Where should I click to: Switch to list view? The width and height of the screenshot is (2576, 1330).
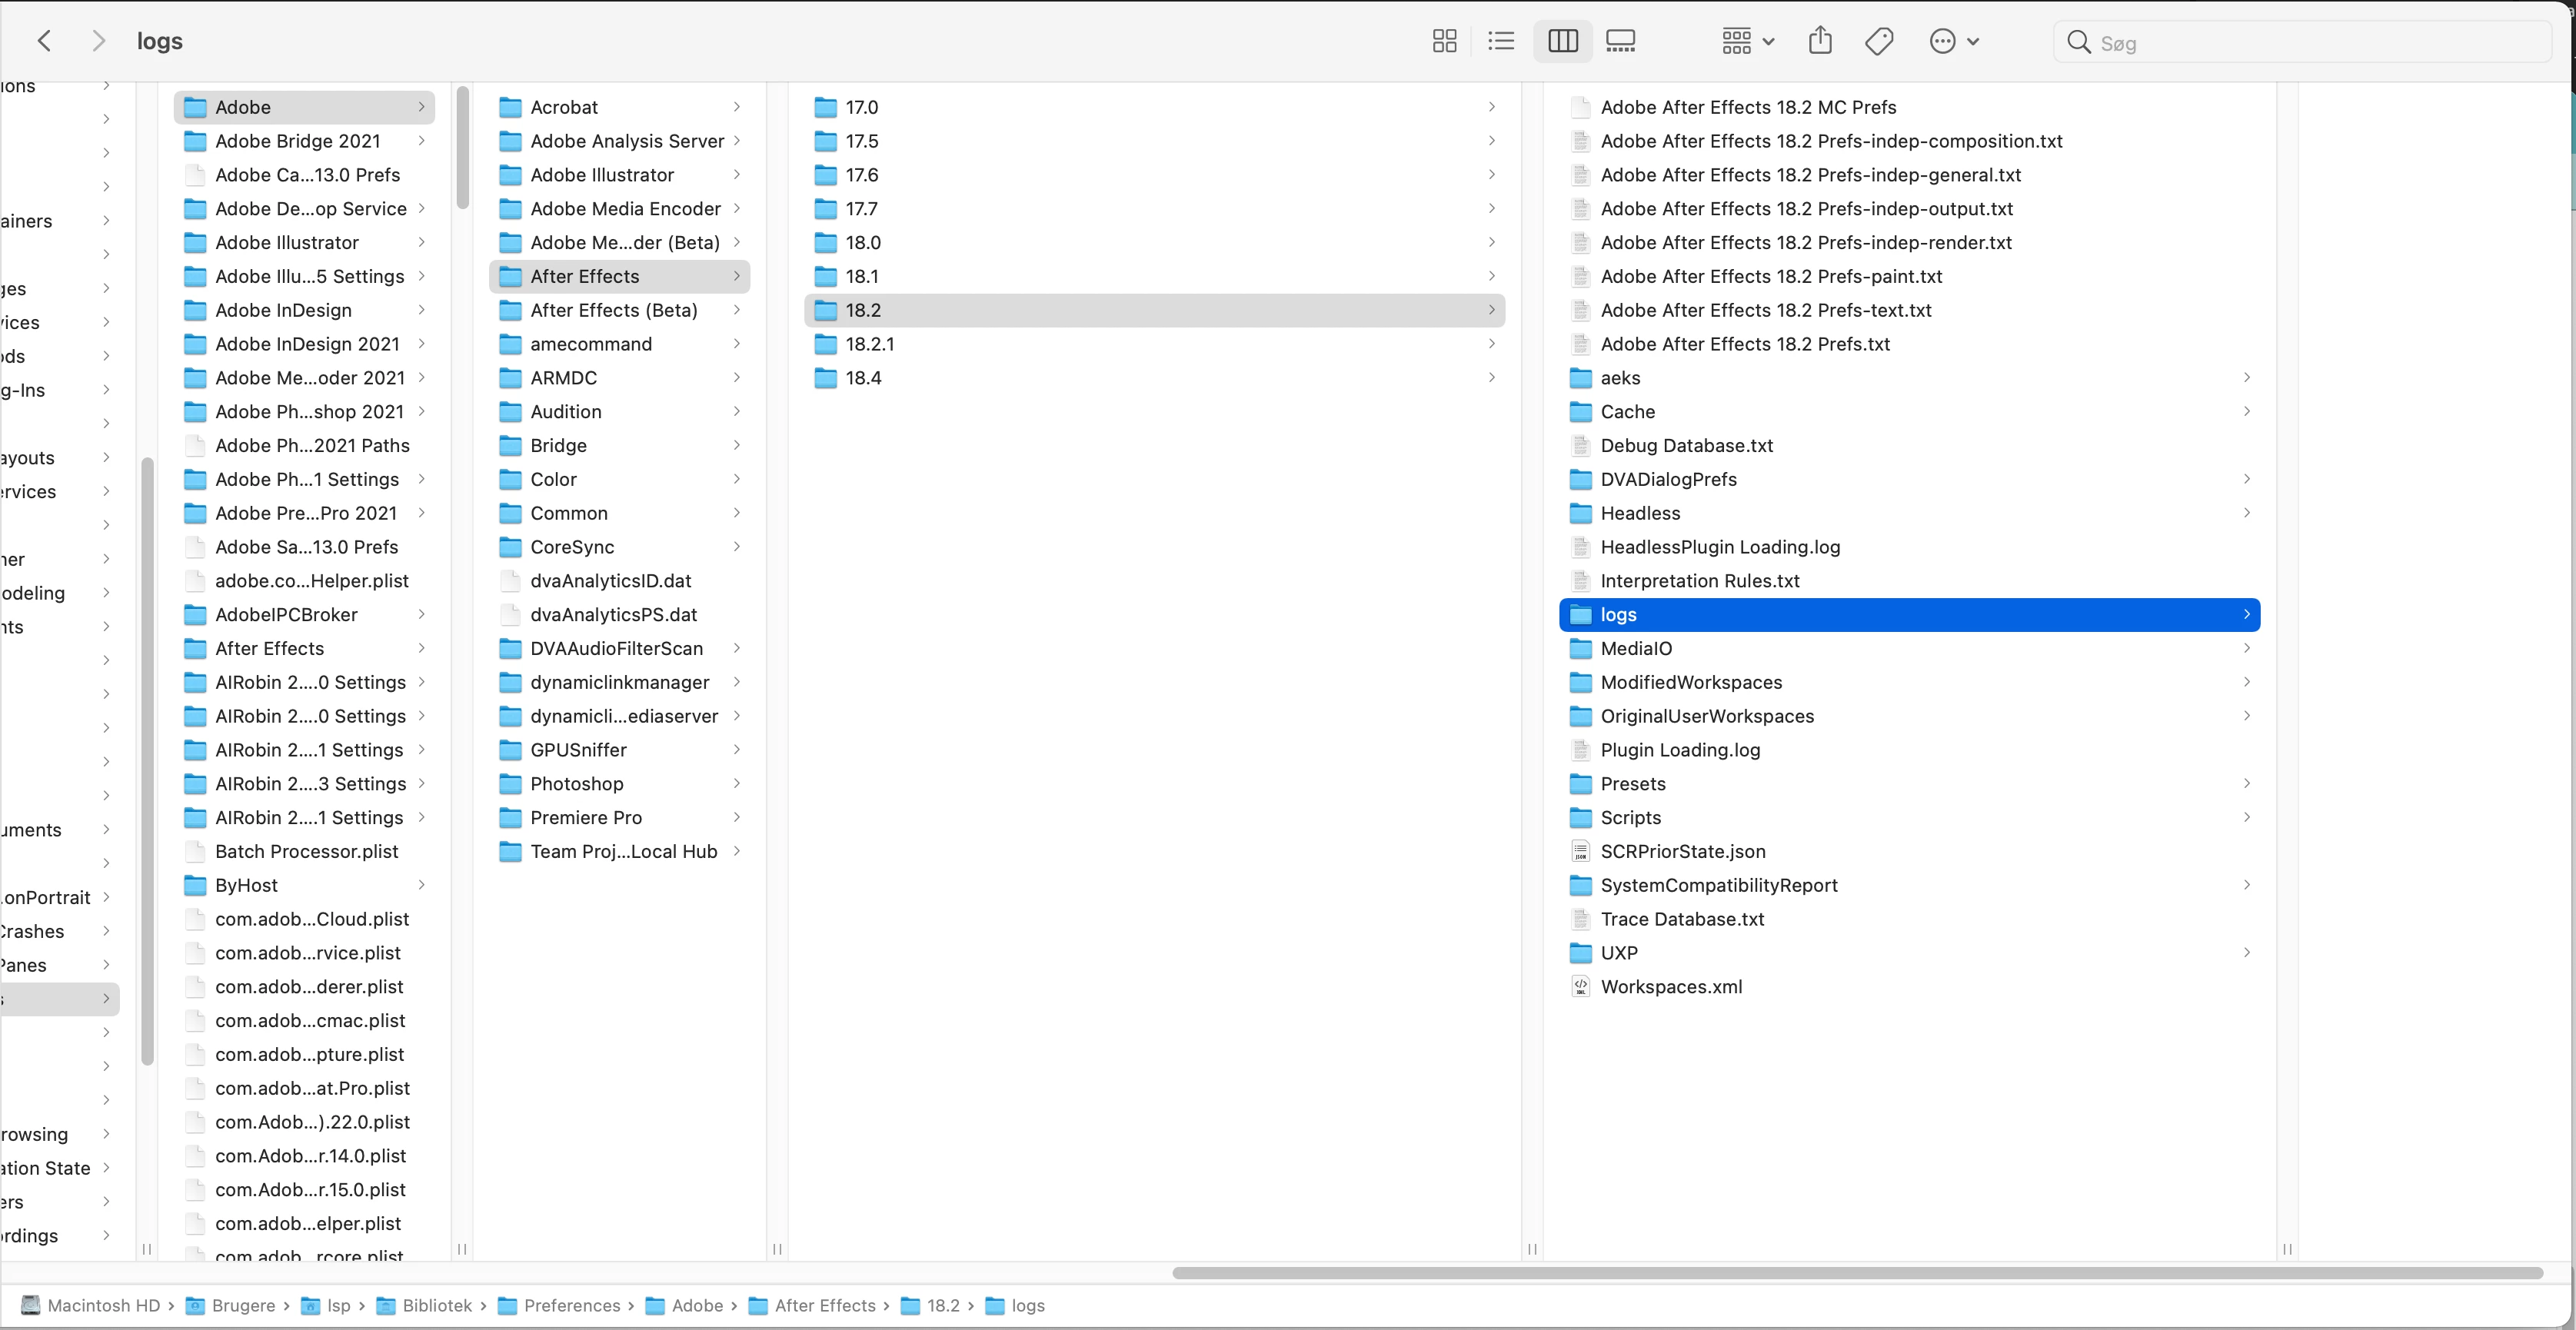click(1501, 41)
